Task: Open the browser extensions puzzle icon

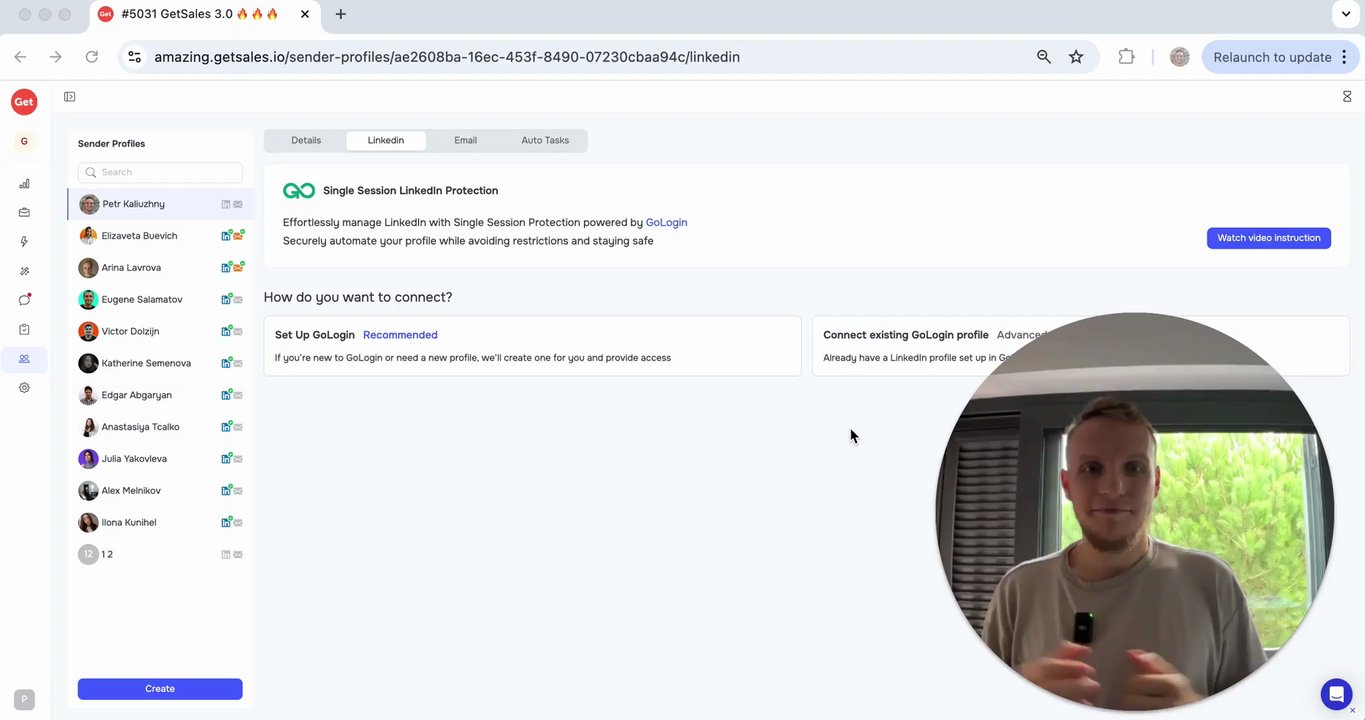Action: tap(1126, 57)
